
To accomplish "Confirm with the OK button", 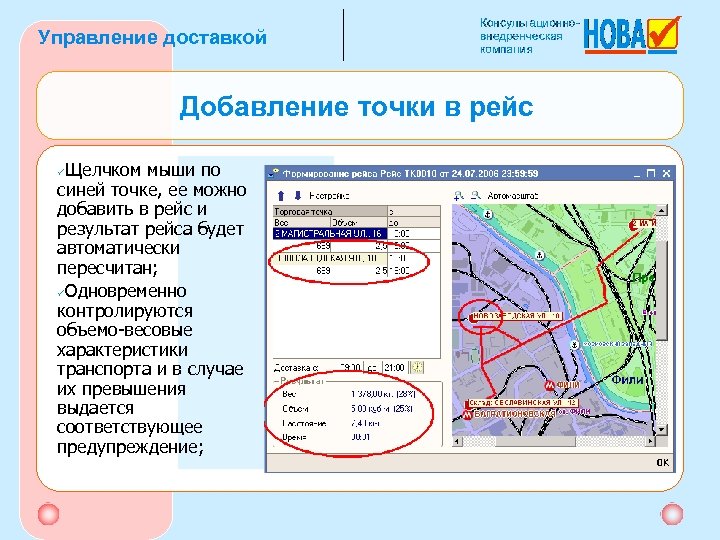I will (x=662, y=462).
